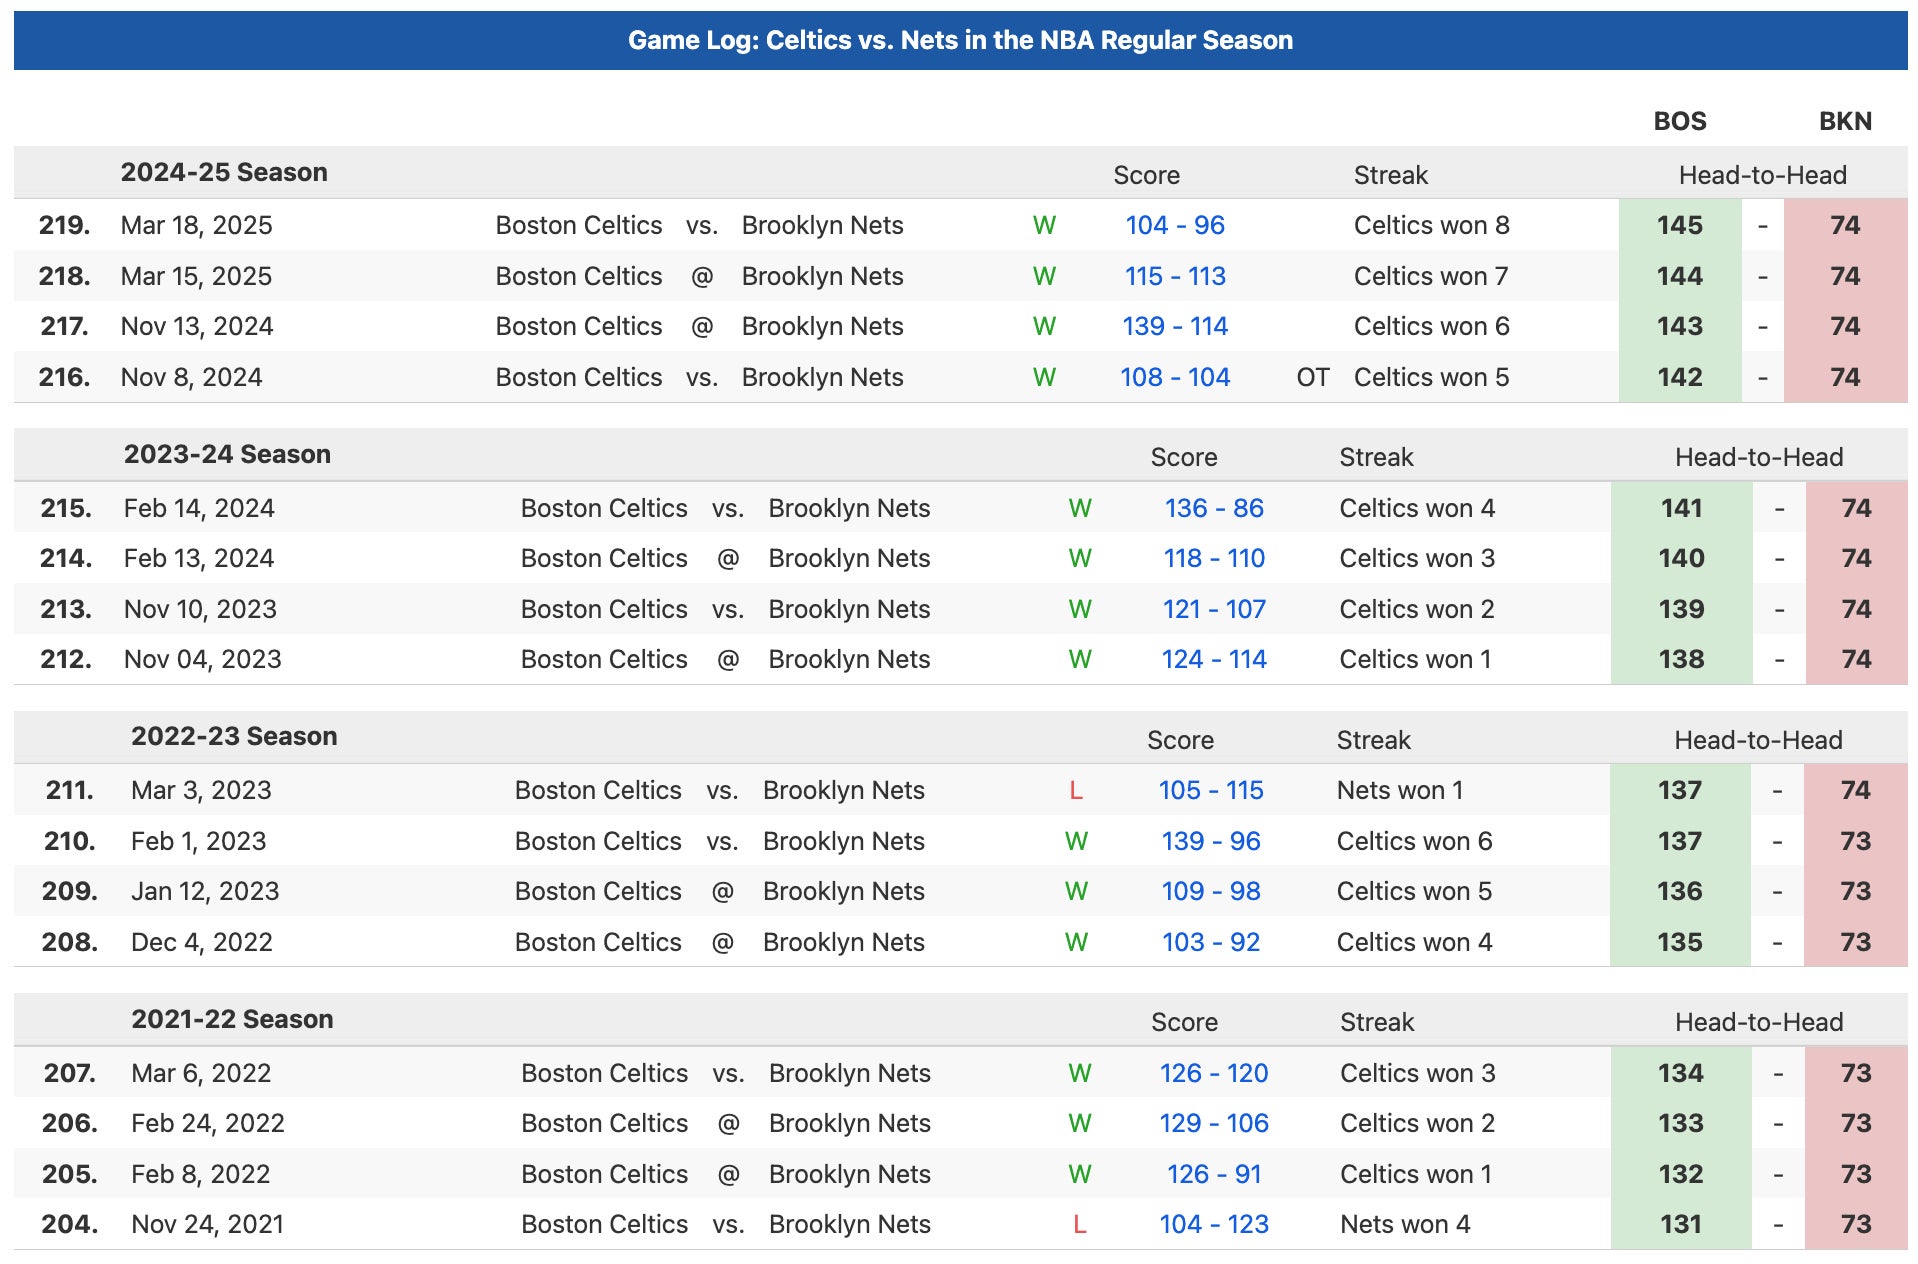This screenshot has width=1918, height=1264.
Task: Click the 118 - 110 score link
Action: click(1213, 559)
